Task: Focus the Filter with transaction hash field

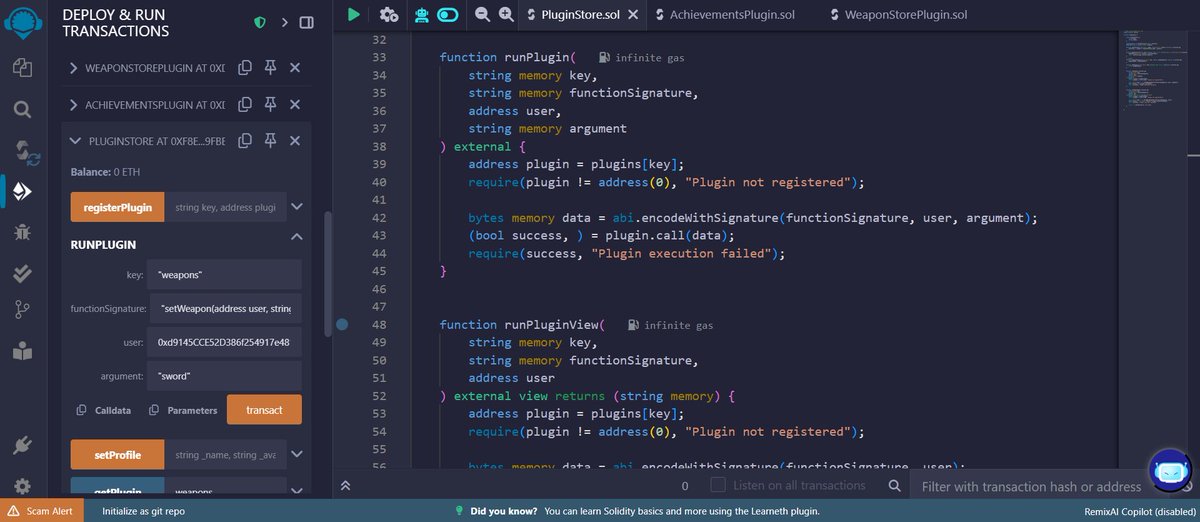Action: coord(1031,486)
